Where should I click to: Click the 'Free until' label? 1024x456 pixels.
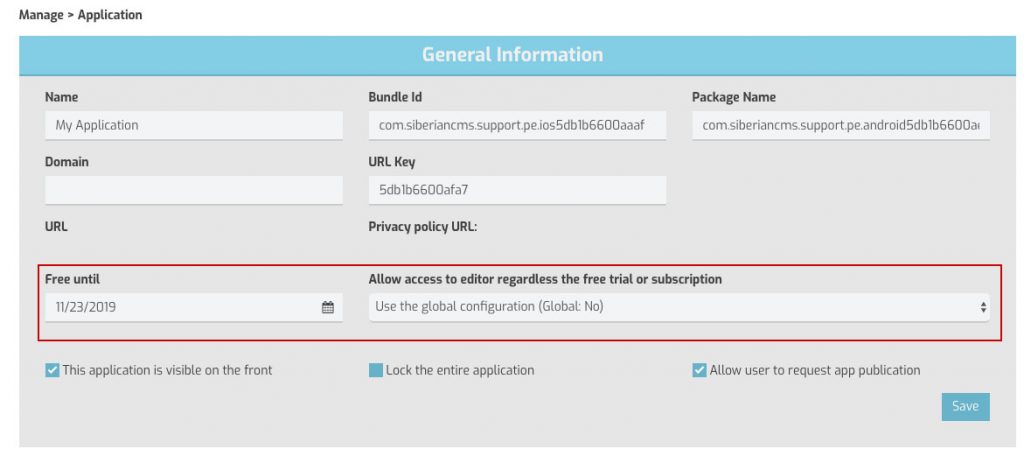[72, 279]
